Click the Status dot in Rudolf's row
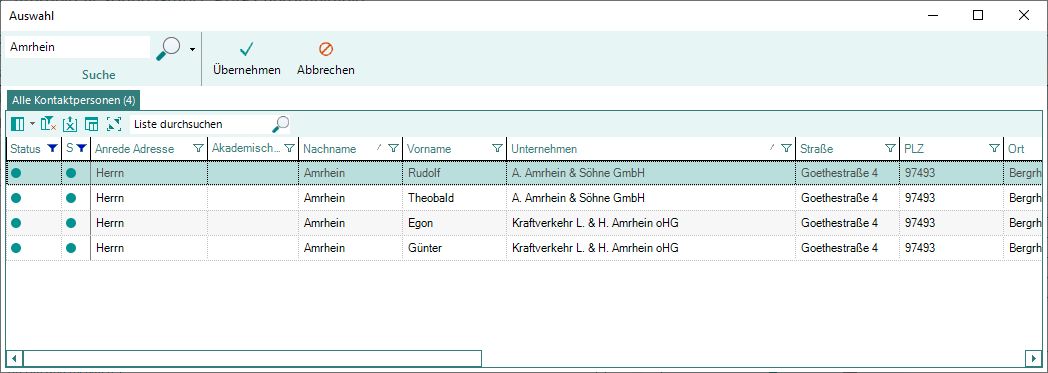The image size is (1048, 373). coord(16,173)
